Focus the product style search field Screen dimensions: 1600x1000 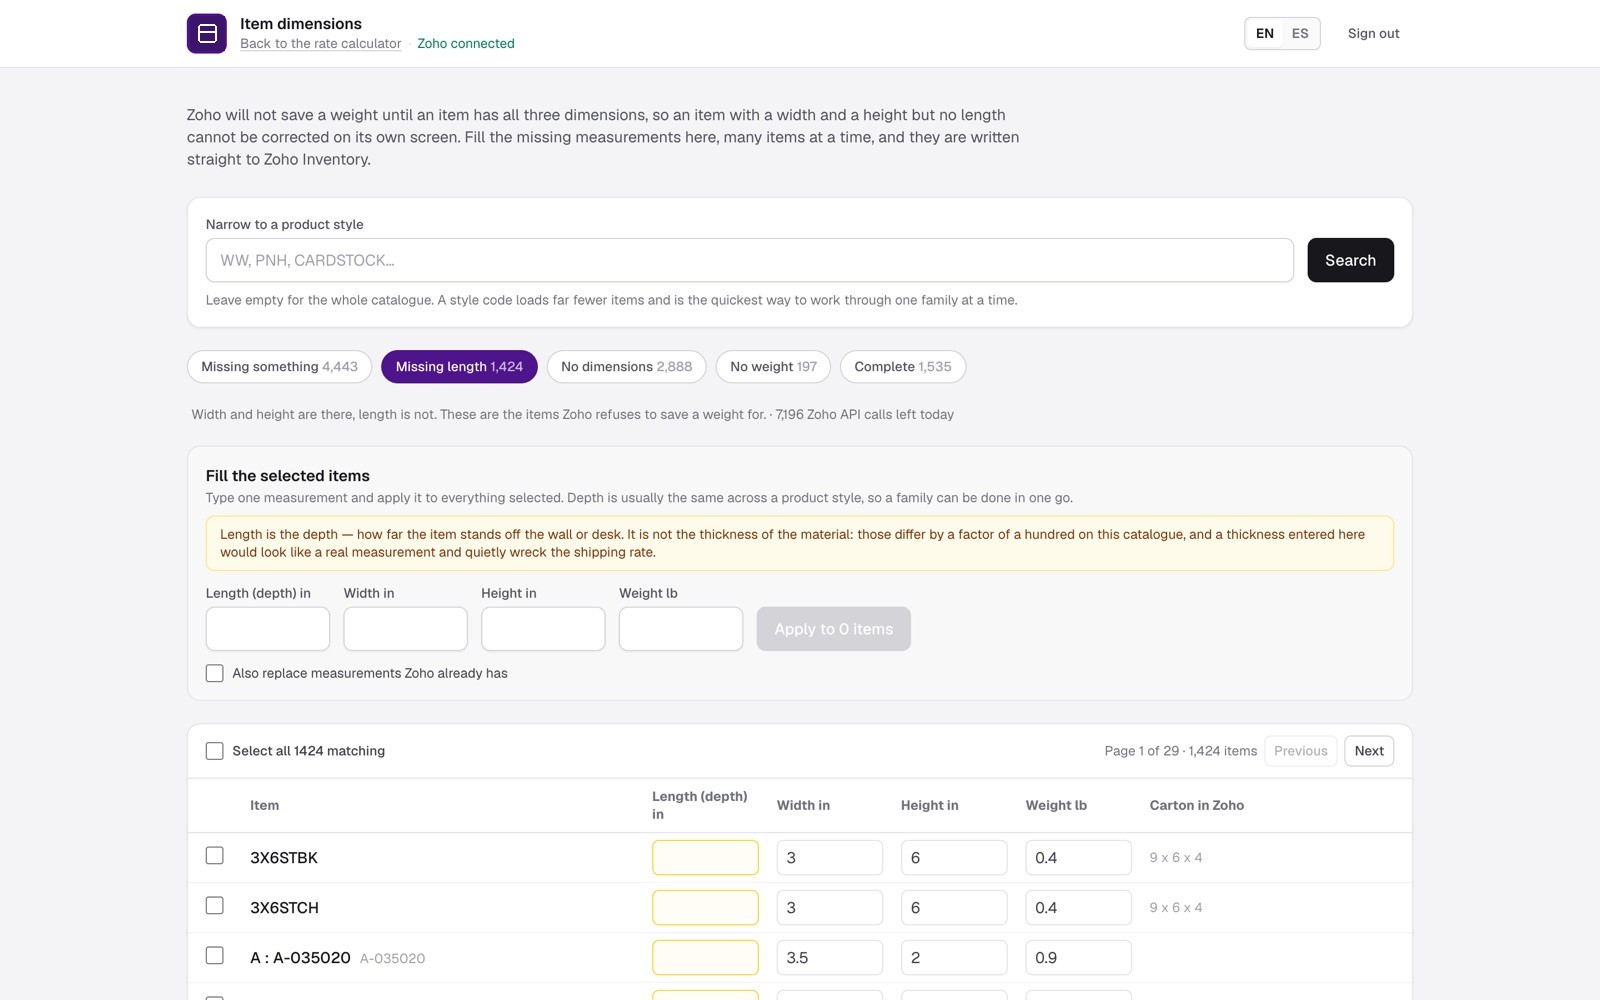[750, 260]
